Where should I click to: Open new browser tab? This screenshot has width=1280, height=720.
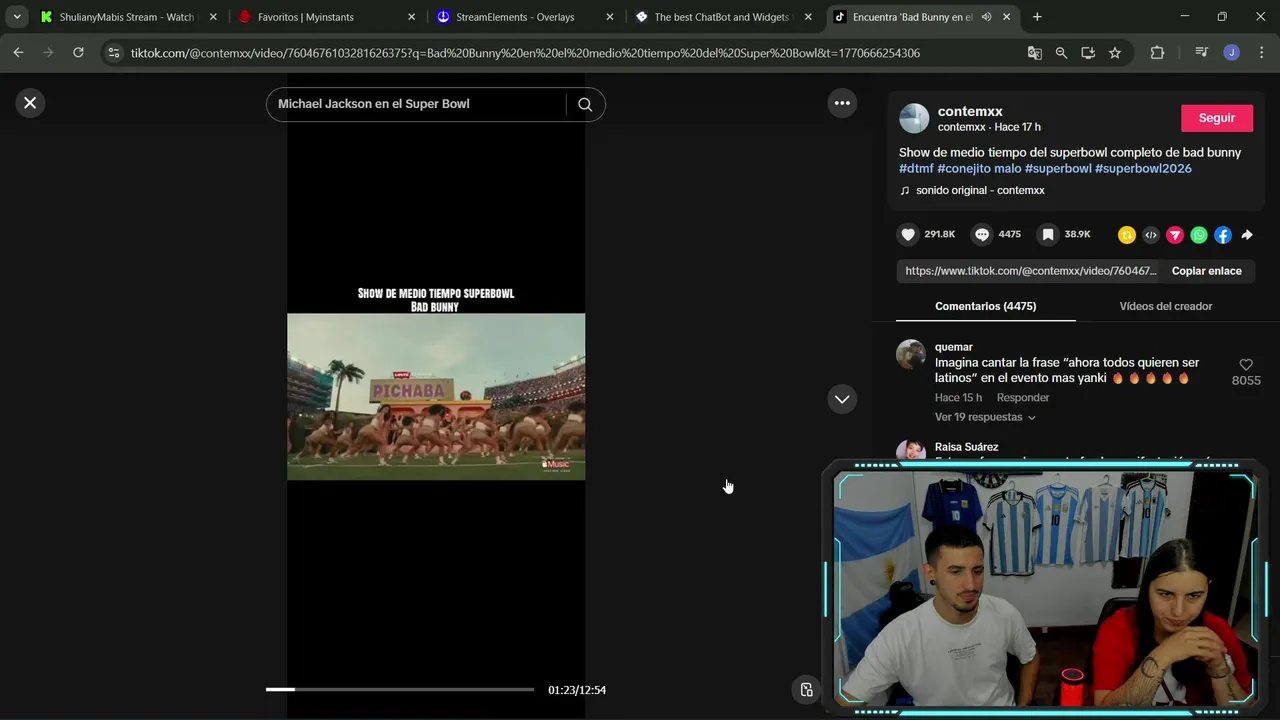pyautogui.click(x=1037, y=17)
